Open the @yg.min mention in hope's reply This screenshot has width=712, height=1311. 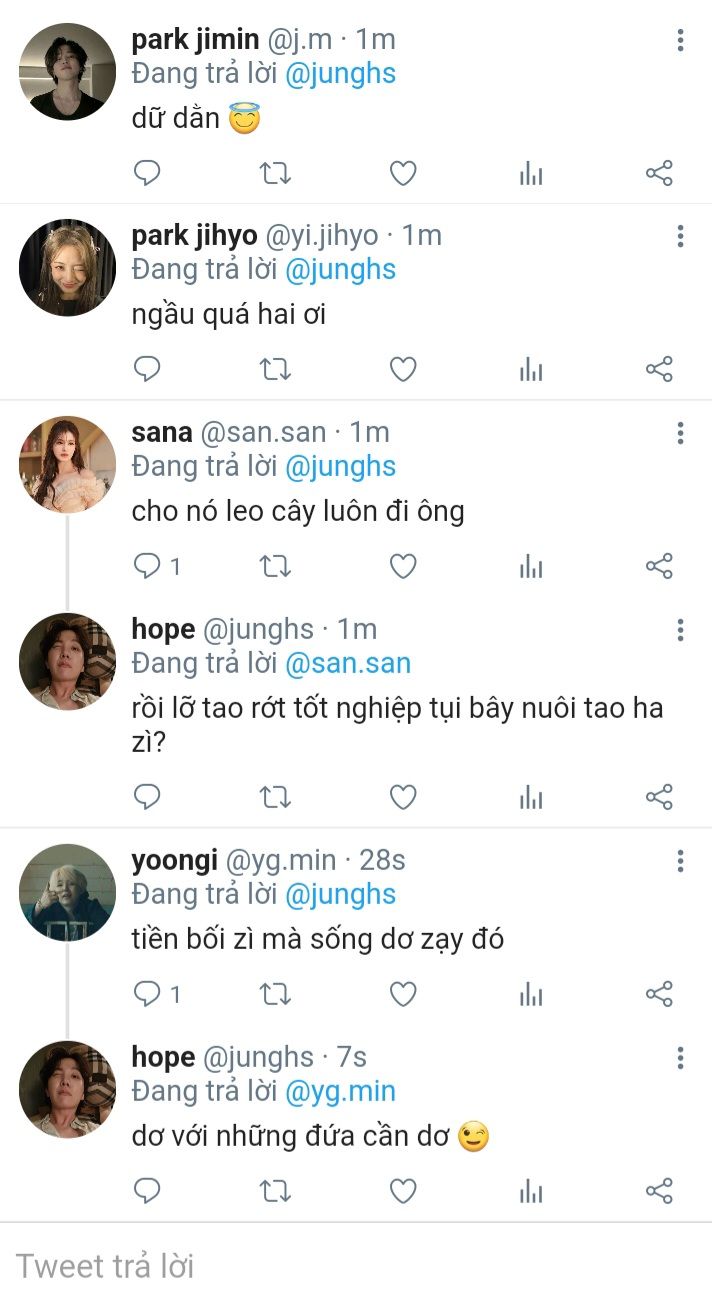click(x=340, y=1091)
